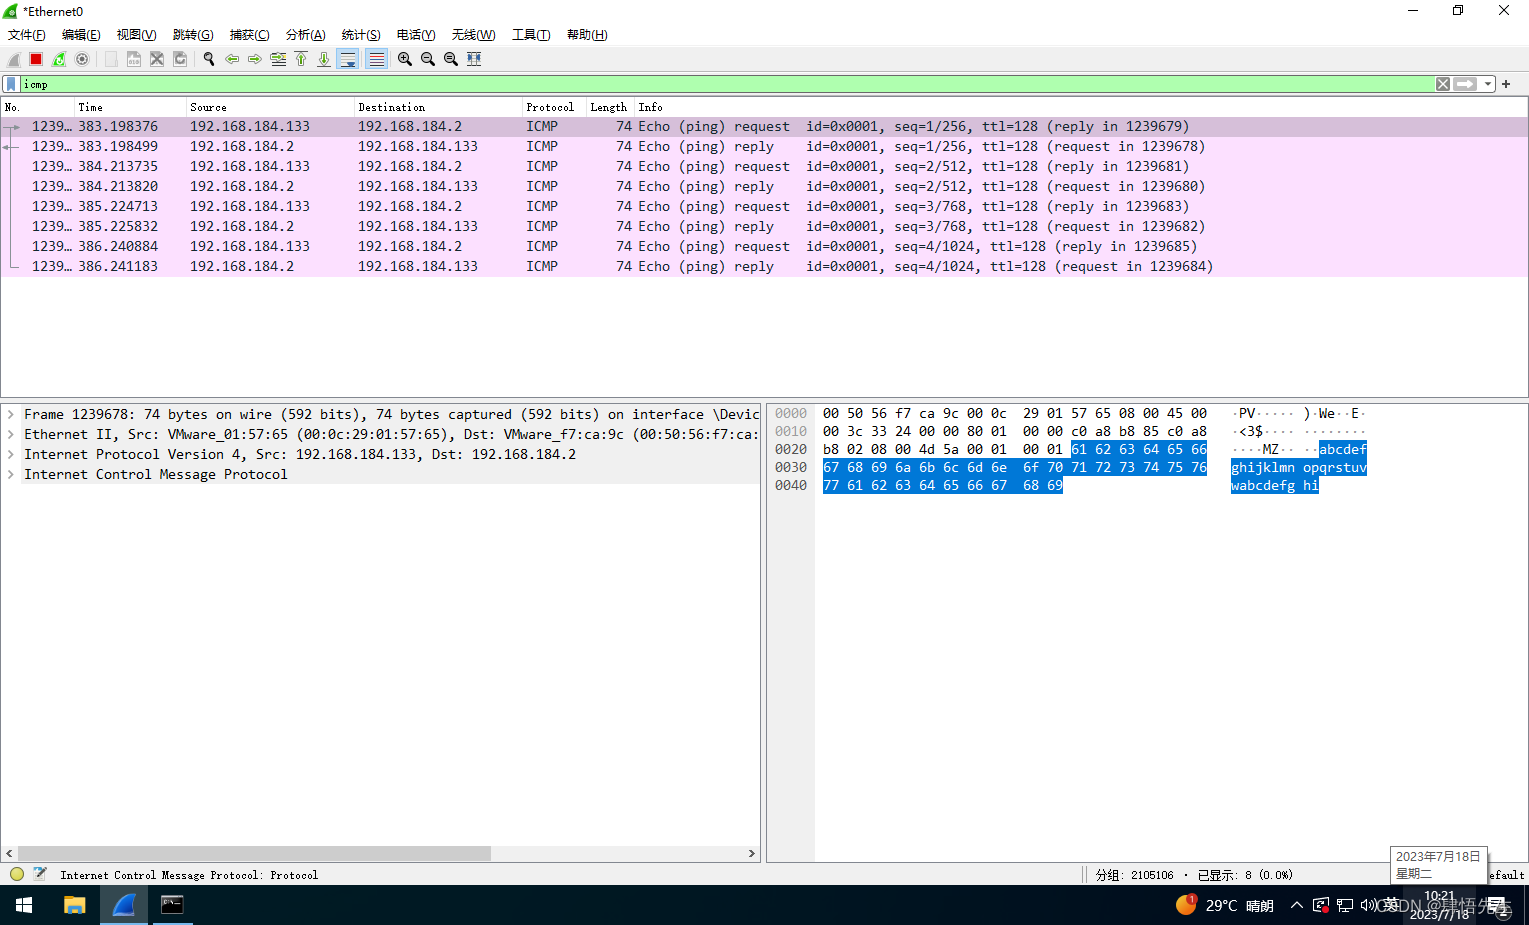Jump to last packet icon

(x=324, y=59)
